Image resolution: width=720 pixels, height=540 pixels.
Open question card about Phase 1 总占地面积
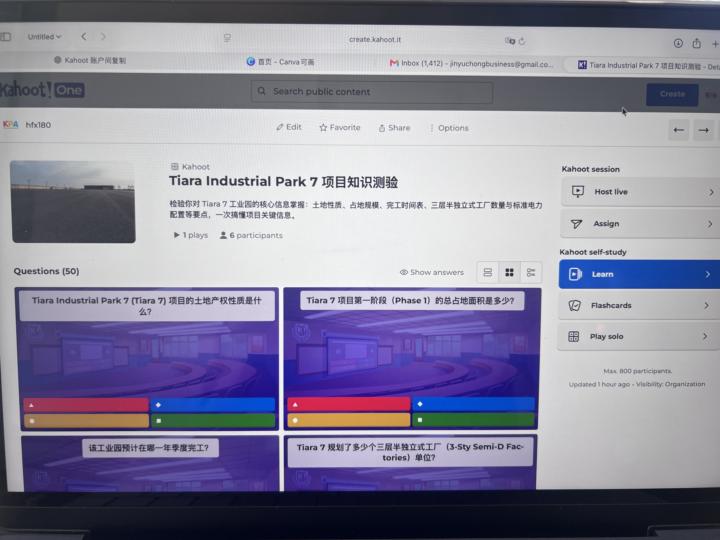coord(412,359)
